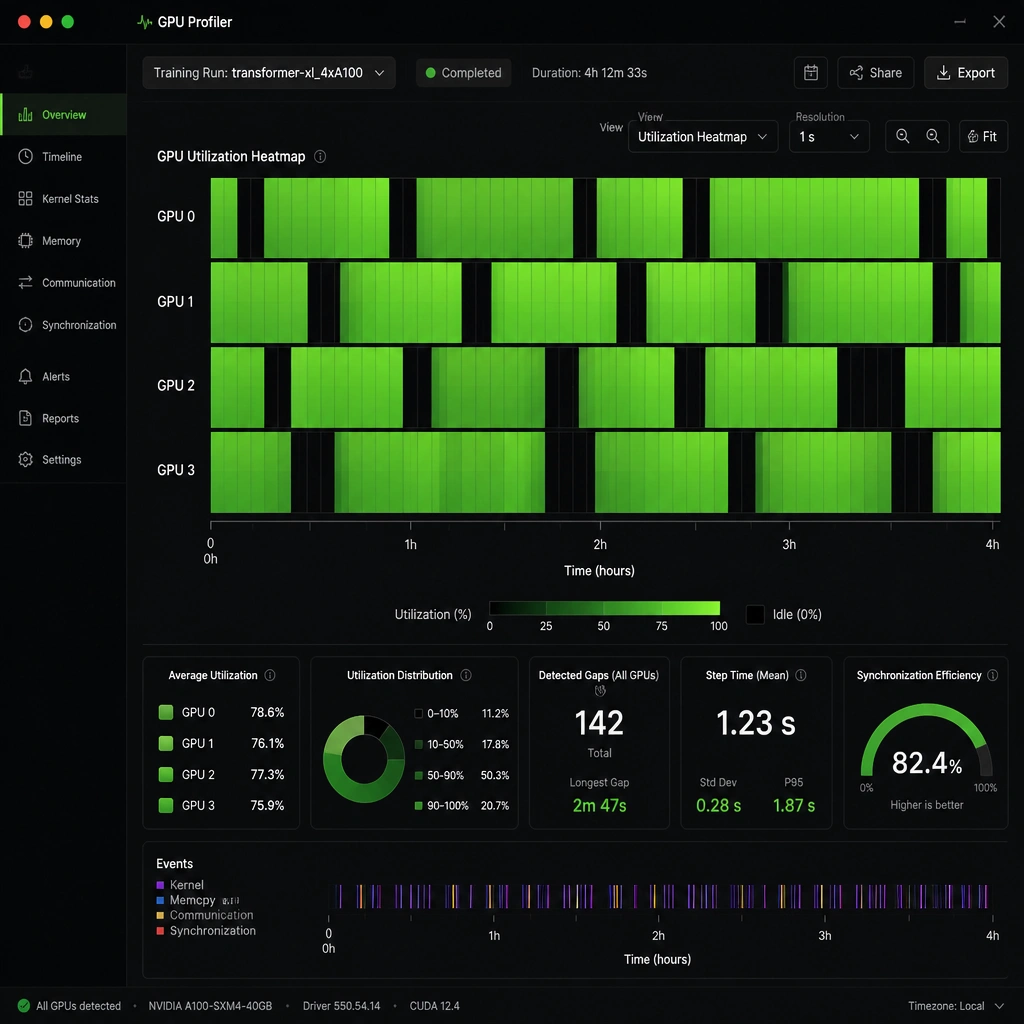Click the Timeline clock icon
The height and width of the screenshot is (1024, 1024).
[25, 156]
